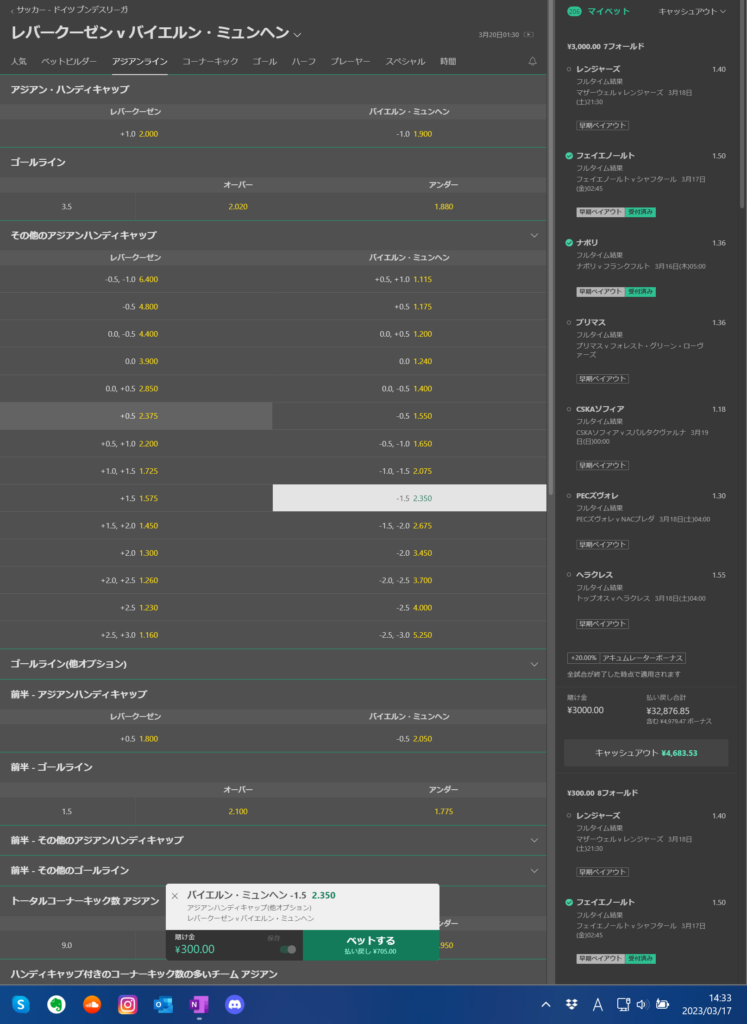
Task: Open the レバークーゼン v バイエルン・ミュンヘン match dropdown
Action: click(298, 35)
